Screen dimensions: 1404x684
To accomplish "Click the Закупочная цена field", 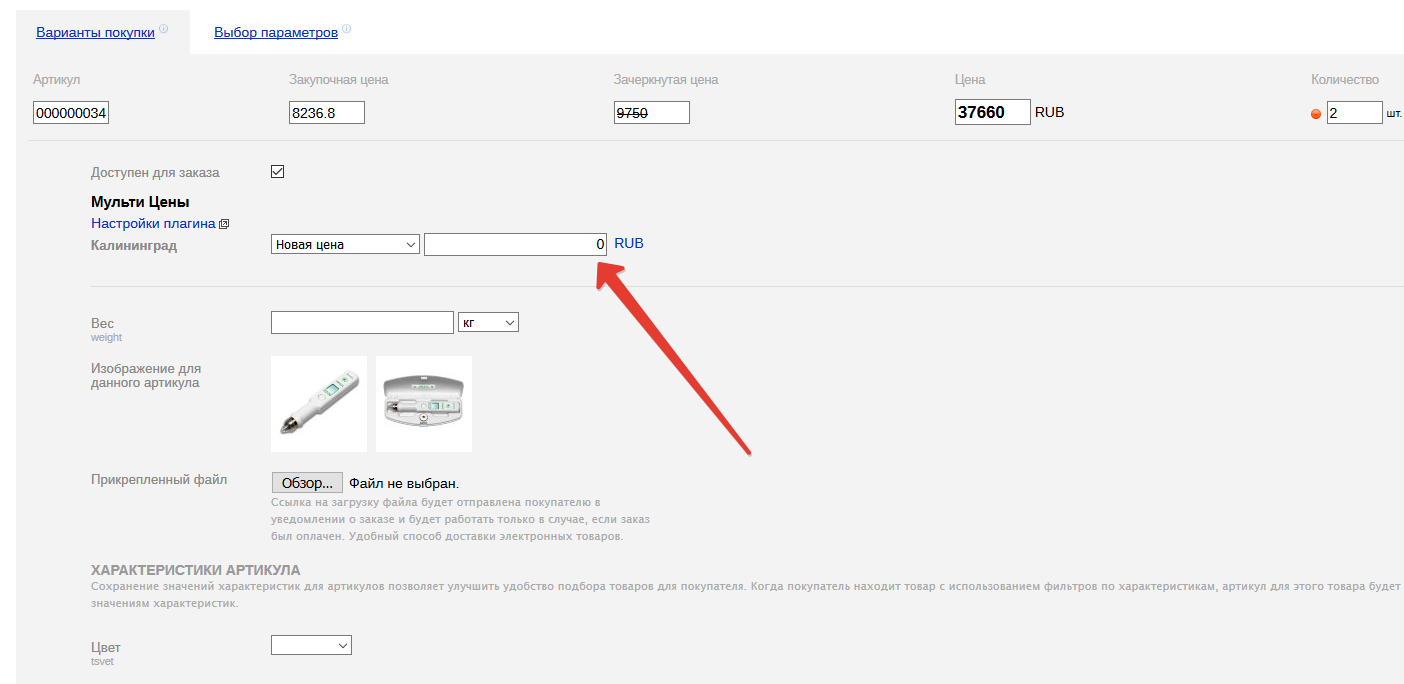I will tap(326, 113).
